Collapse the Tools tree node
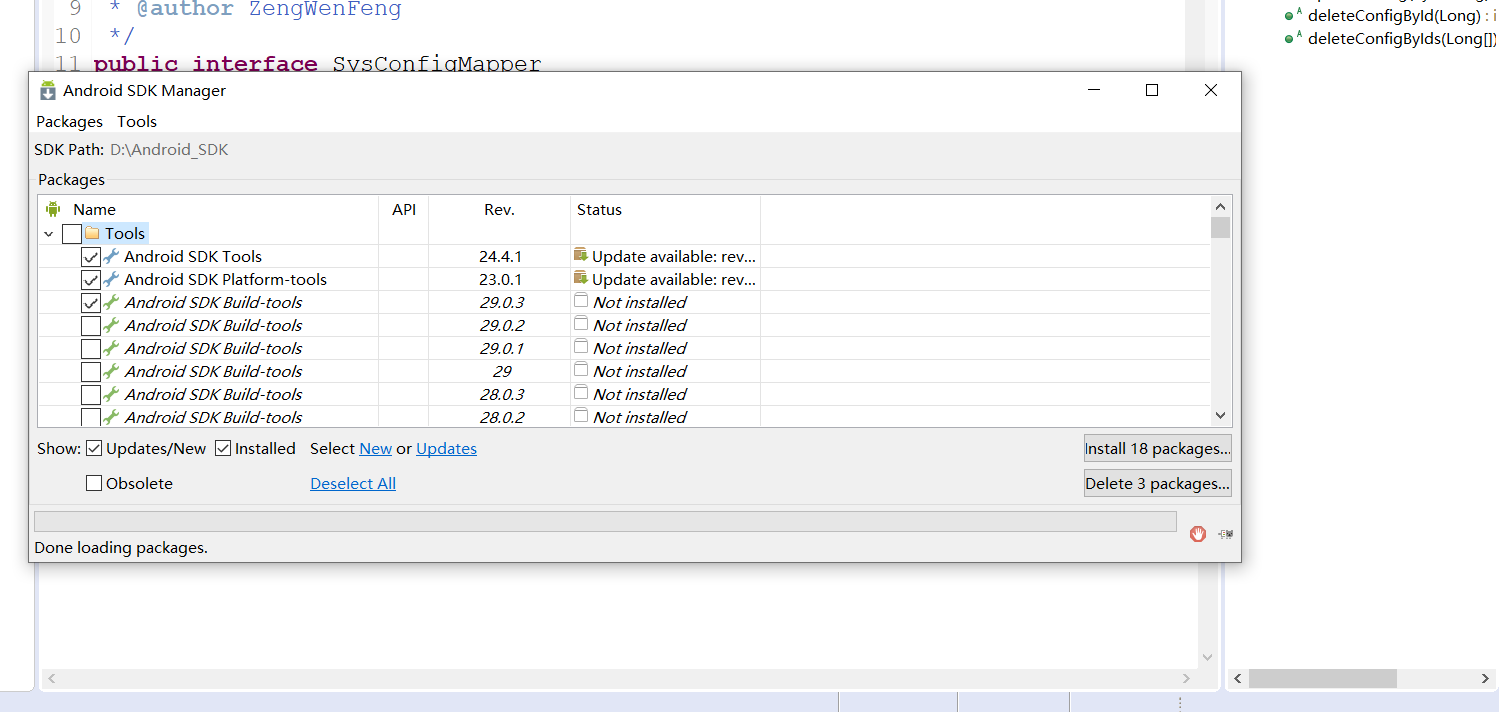Viewport: 1499px width, 712px height. click(48, 234)
